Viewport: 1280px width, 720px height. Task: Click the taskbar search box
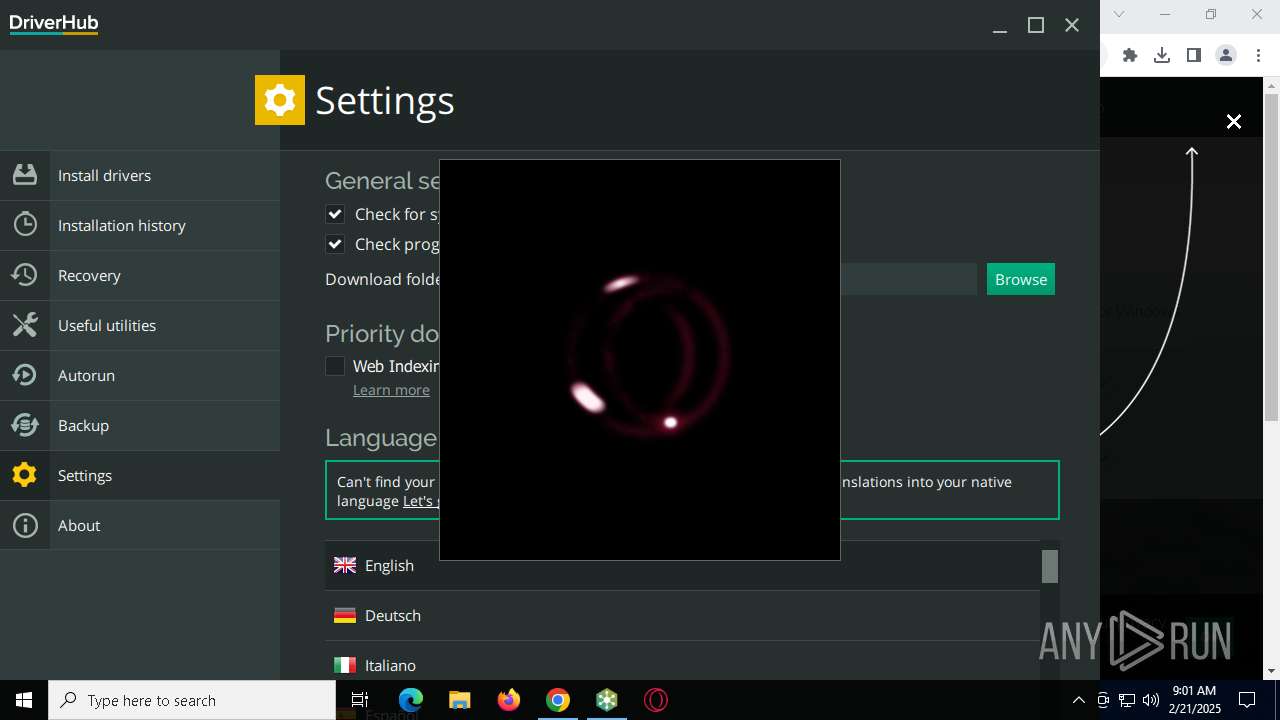pos(192,700)
